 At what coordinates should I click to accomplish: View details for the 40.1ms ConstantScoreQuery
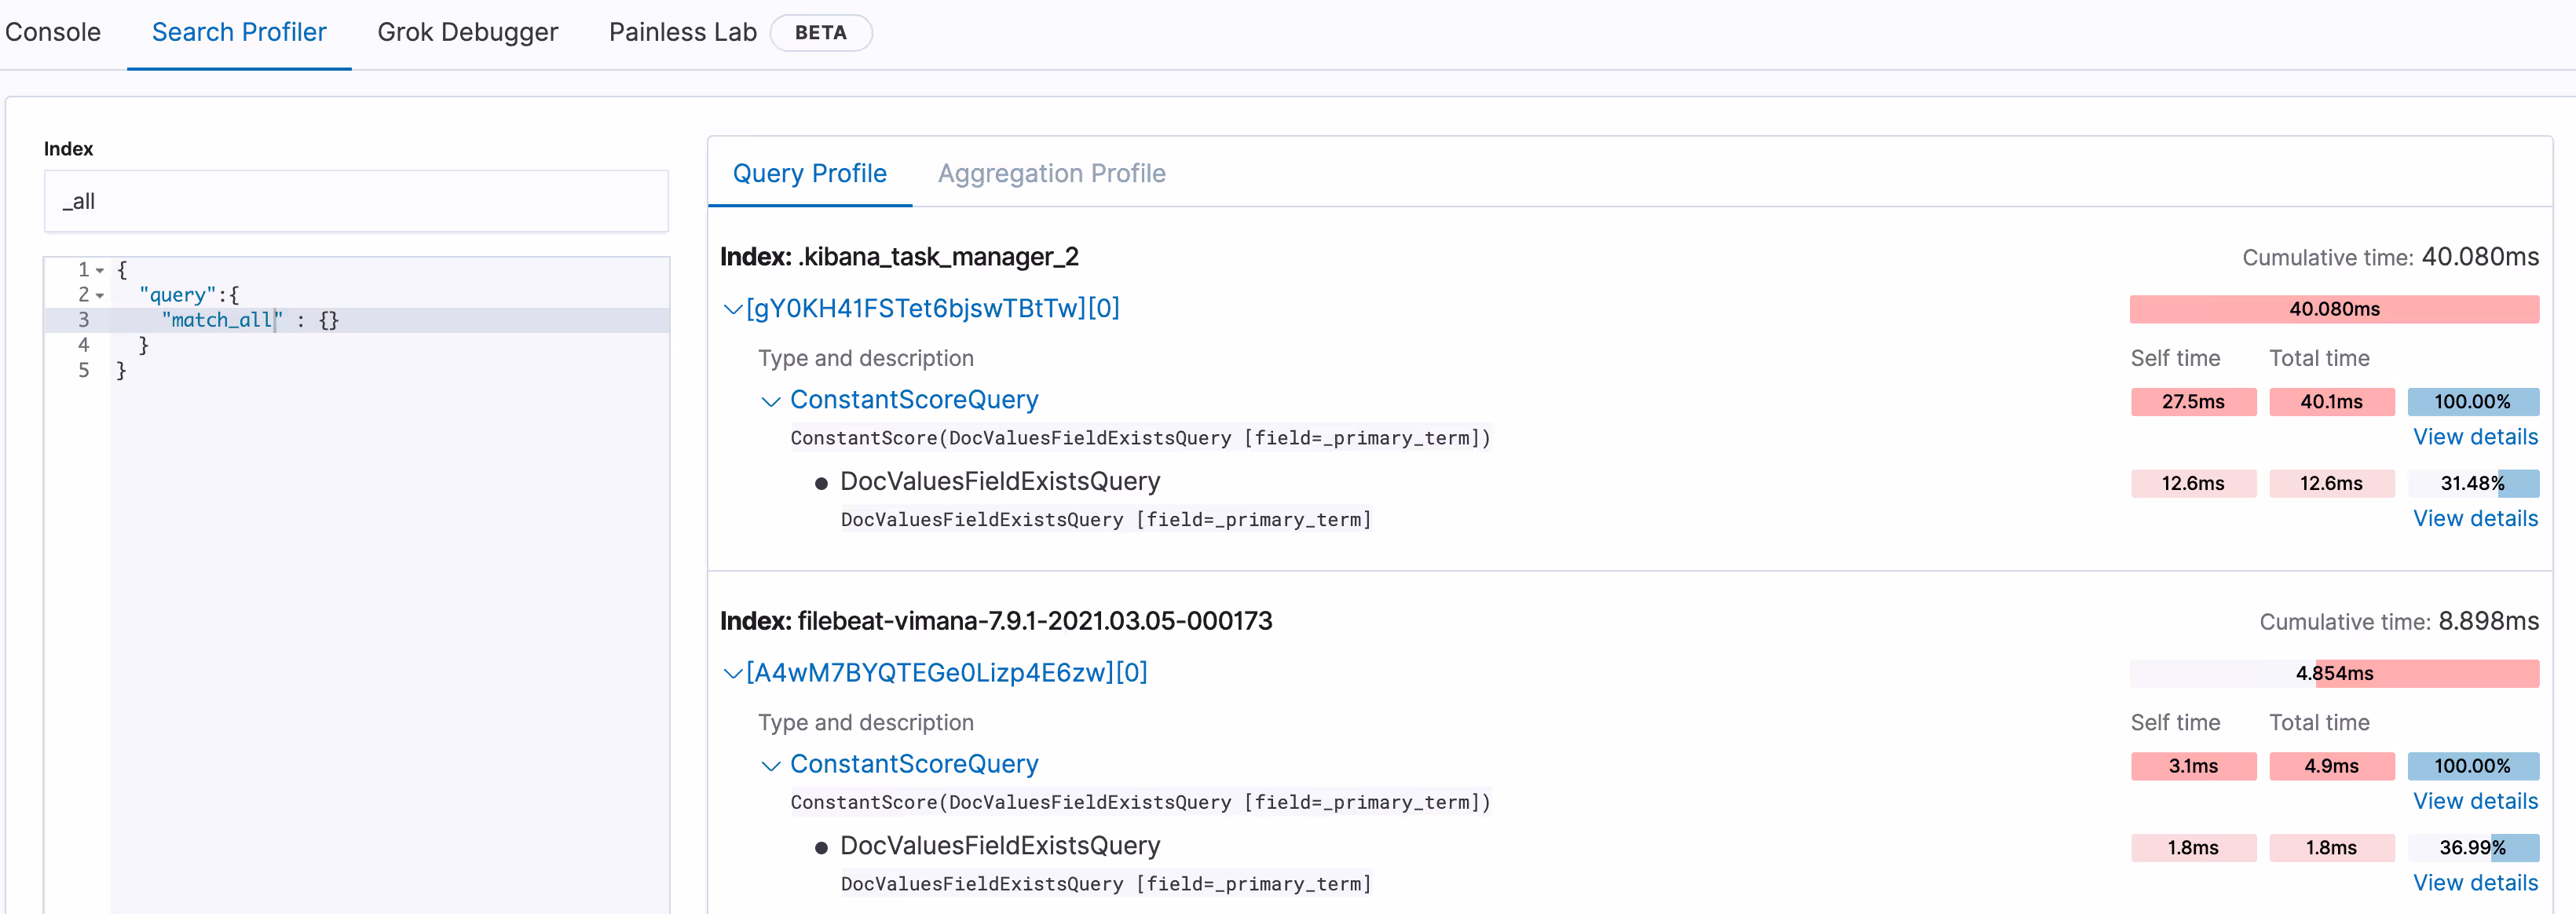point(2475,437)
